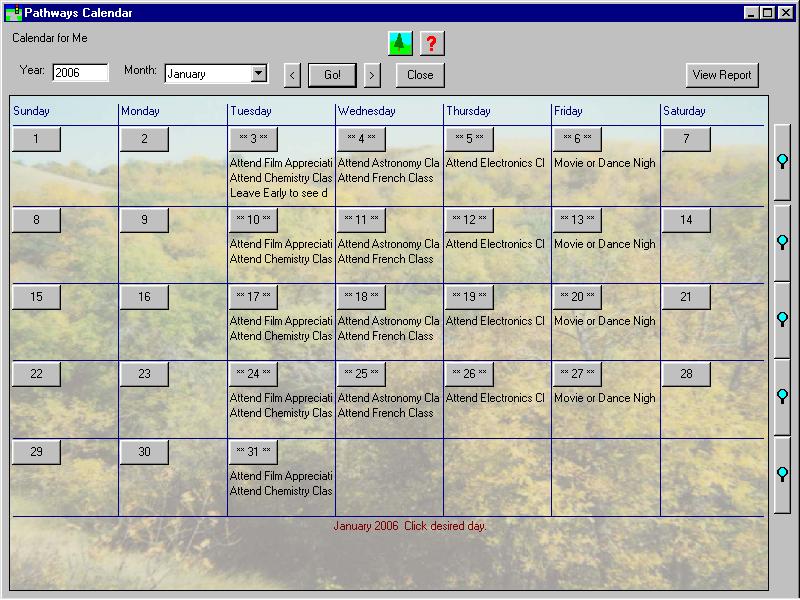Screen dimensions: 800x600
Task: Click the pin button beside the fourth week
Action: [783, 396]
